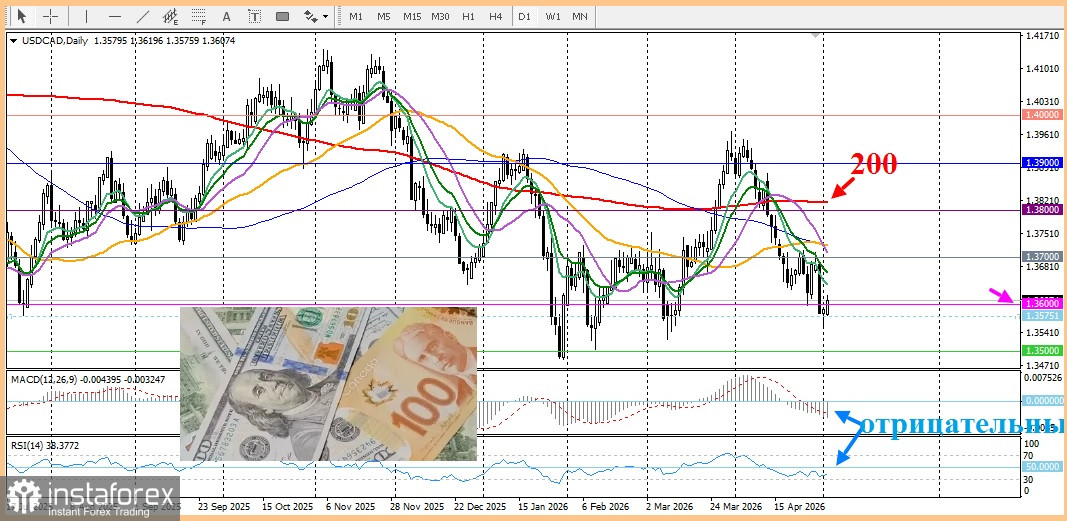Select the text (A) tool

coord(227,16)
